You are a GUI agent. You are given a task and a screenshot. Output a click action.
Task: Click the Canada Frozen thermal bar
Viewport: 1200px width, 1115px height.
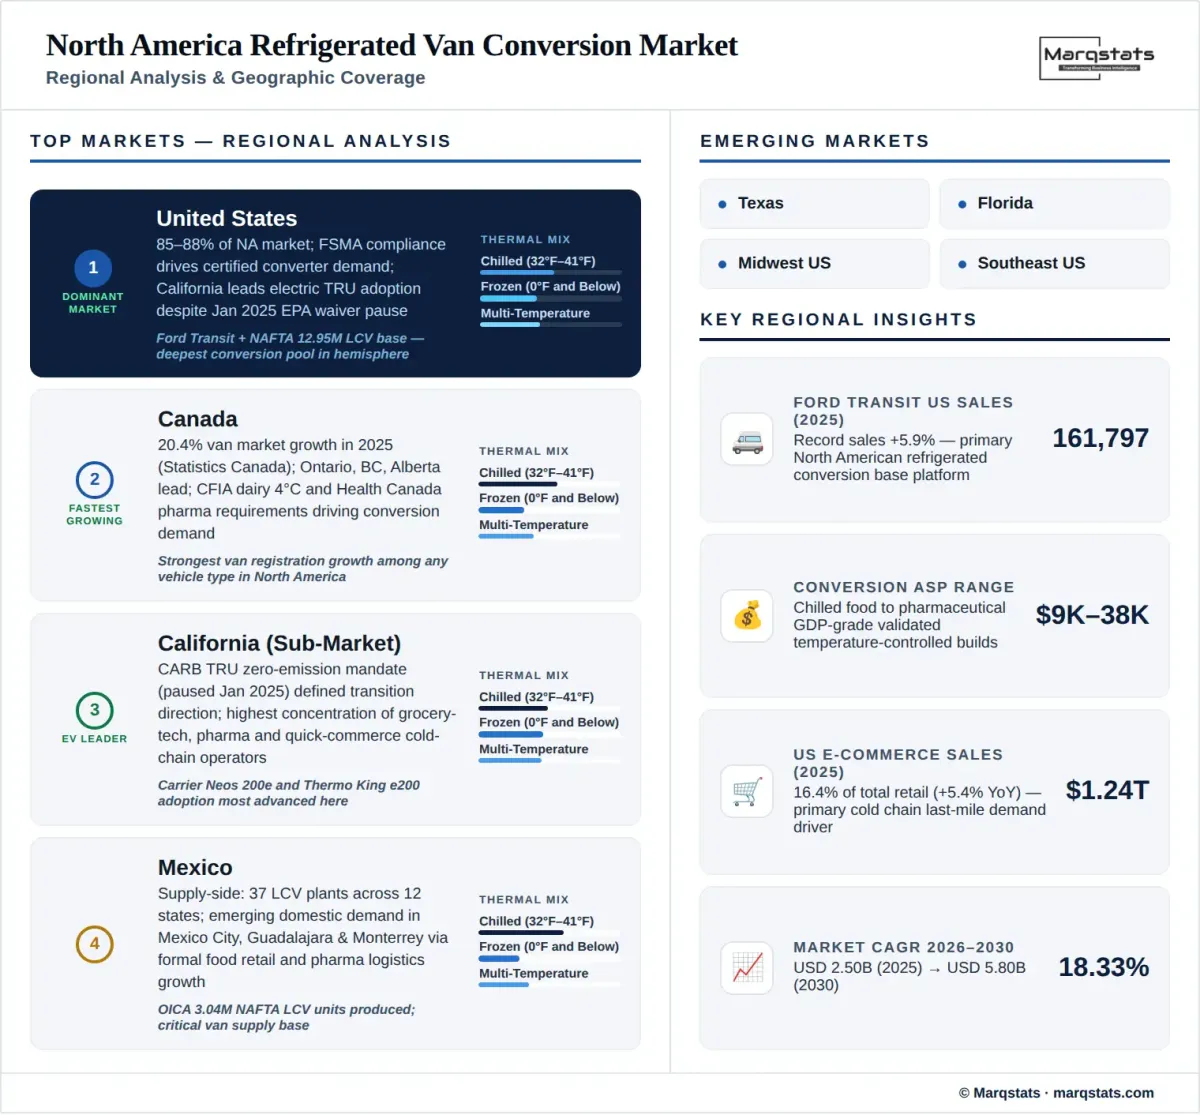550,510
